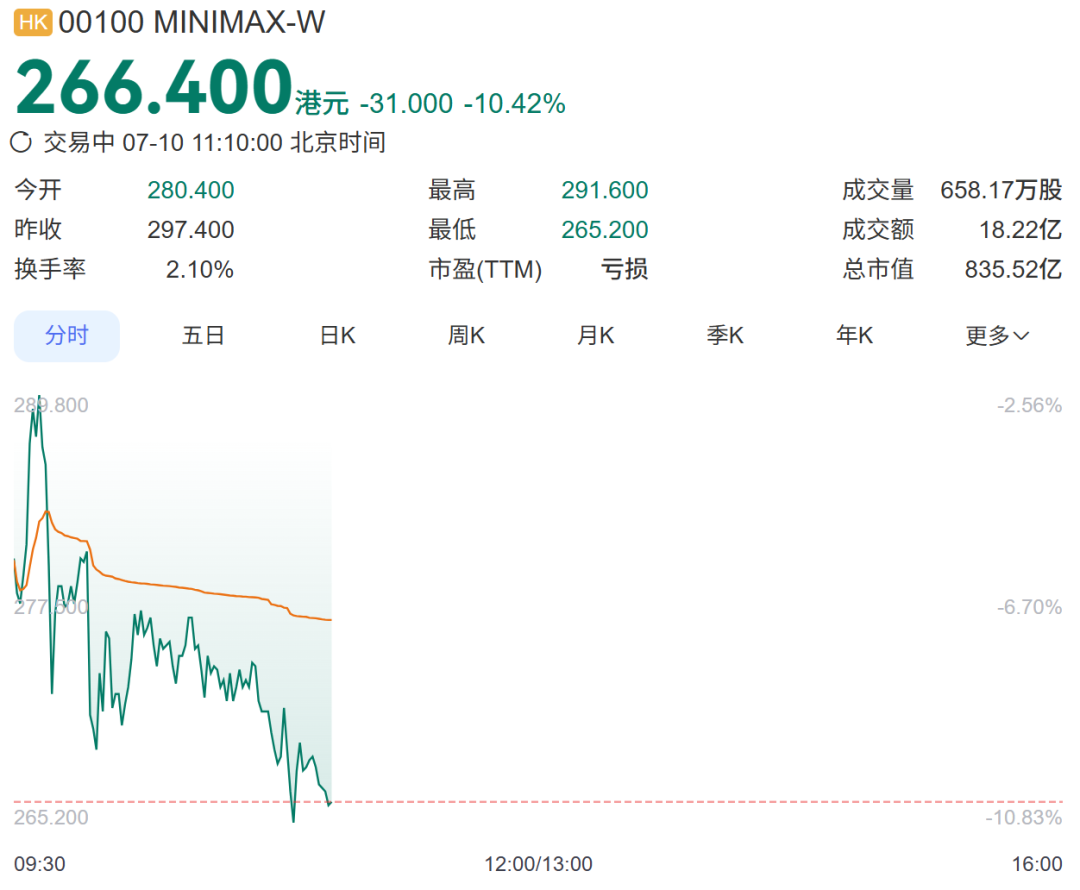Viewport: 1080px width, 890px height.
Task: Select the 分时 intraday chart tab
Action: pyautogui.click(x=67, y=335)
